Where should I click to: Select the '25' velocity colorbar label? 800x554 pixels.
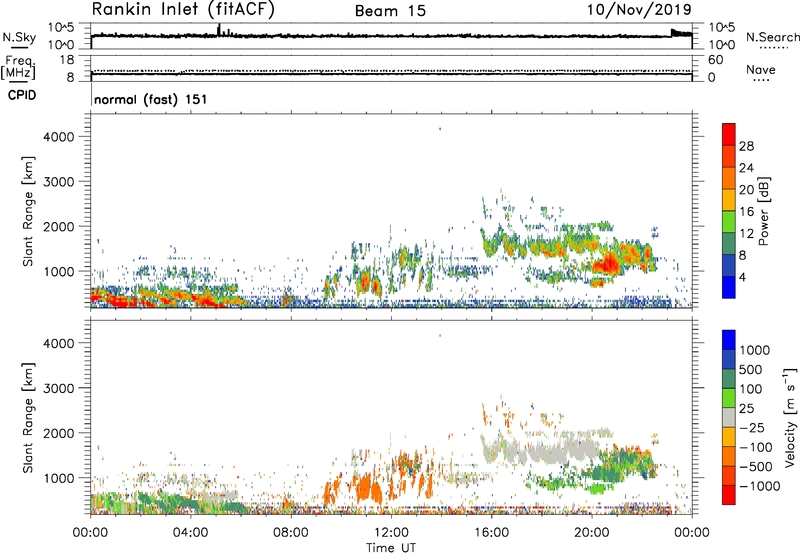pyautogui.click(x=746, y=409)
